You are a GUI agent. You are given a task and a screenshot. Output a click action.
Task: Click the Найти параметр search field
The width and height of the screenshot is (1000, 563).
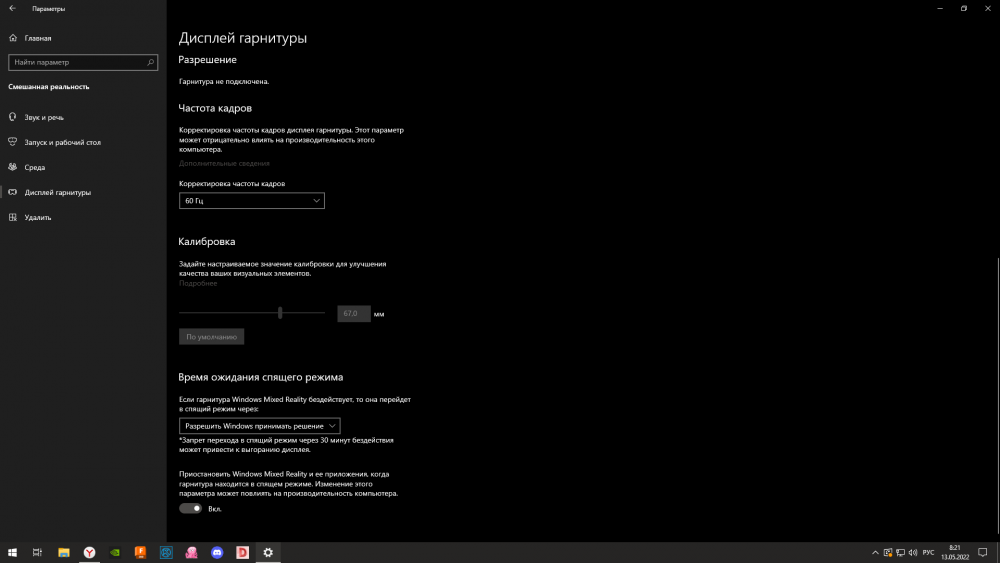point(83,62)
